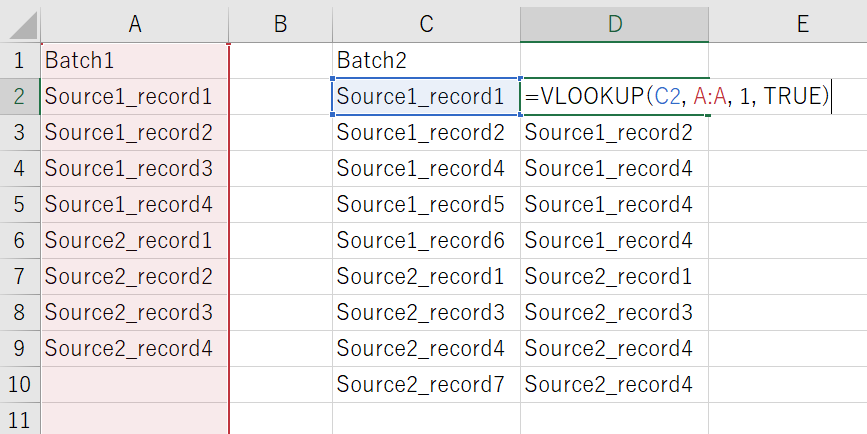
Task: Select column B header
Action: pyautogui.click(x=280, y=24)
